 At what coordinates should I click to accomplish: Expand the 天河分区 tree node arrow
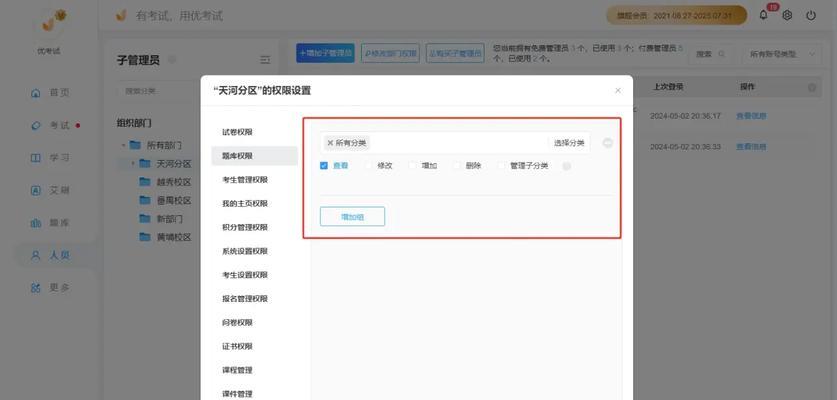point(133,163)
